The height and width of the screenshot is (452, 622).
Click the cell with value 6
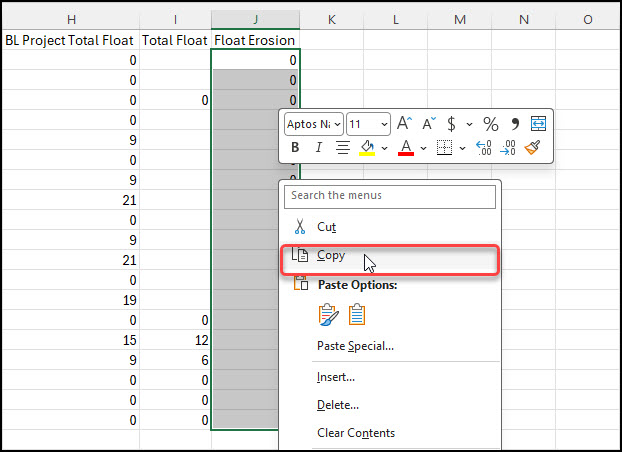coord(175,360)
